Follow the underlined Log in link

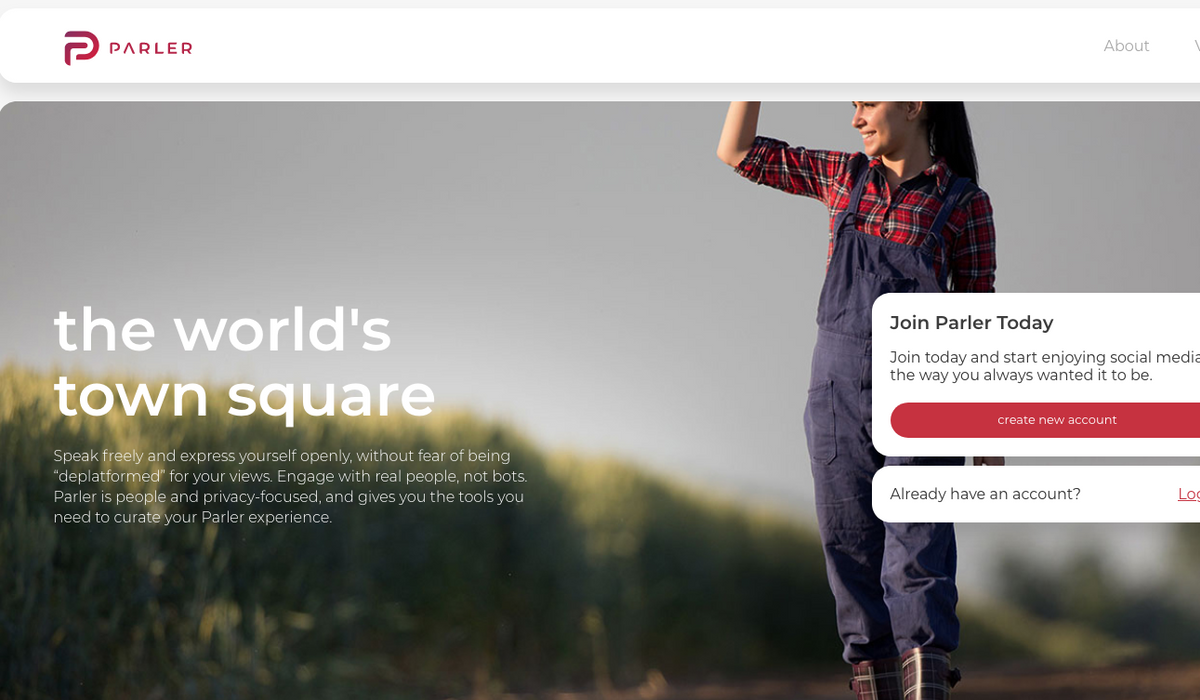tap(1189, 494)
